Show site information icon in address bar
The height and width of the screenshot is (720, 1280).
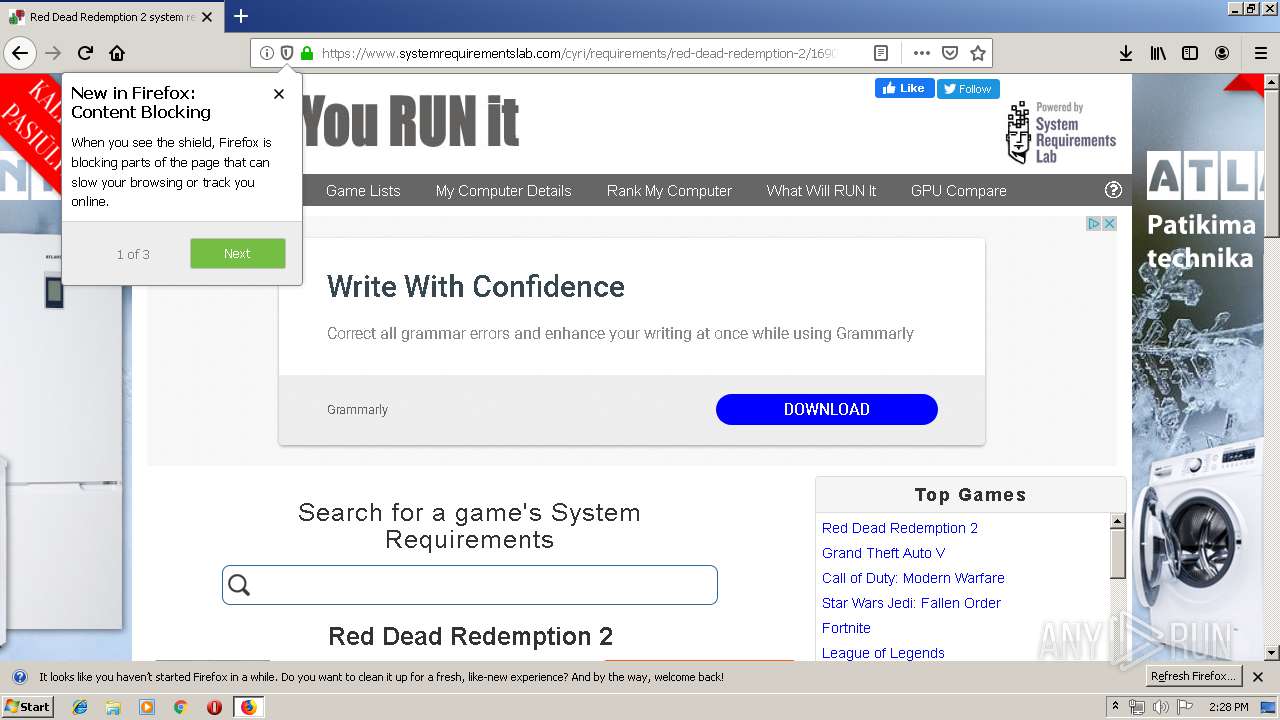click(x=267, y=53)
